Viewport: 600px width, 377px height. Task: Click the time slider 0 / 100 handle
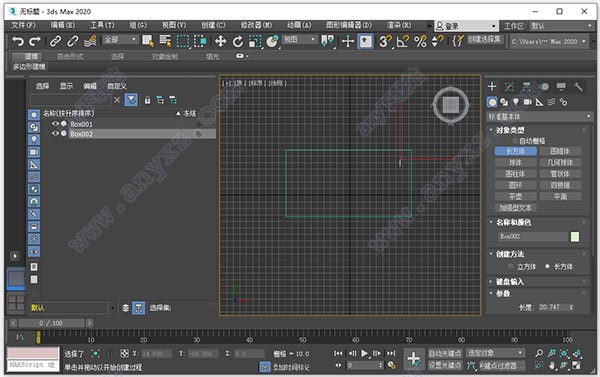tap(51, 323)
